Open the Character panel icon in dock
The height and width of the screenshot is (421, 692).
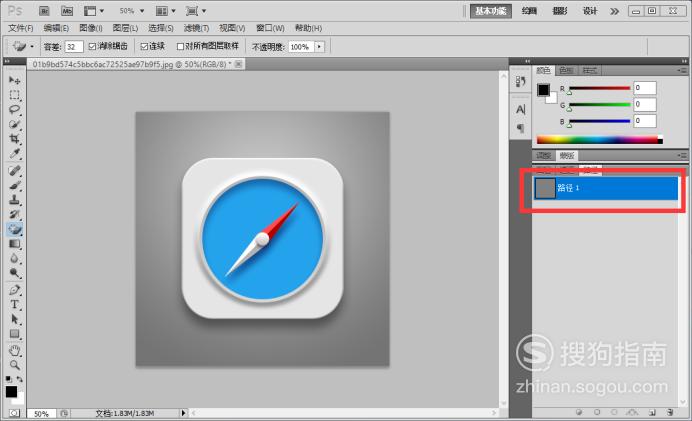(520, 109)
